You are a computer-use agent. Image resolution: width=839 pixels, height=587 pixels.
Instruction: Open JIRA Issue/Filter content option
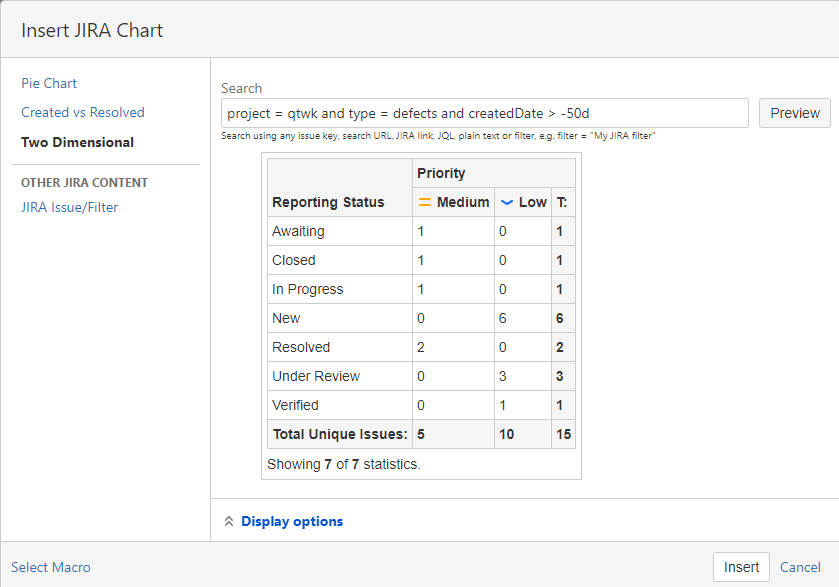69,207
